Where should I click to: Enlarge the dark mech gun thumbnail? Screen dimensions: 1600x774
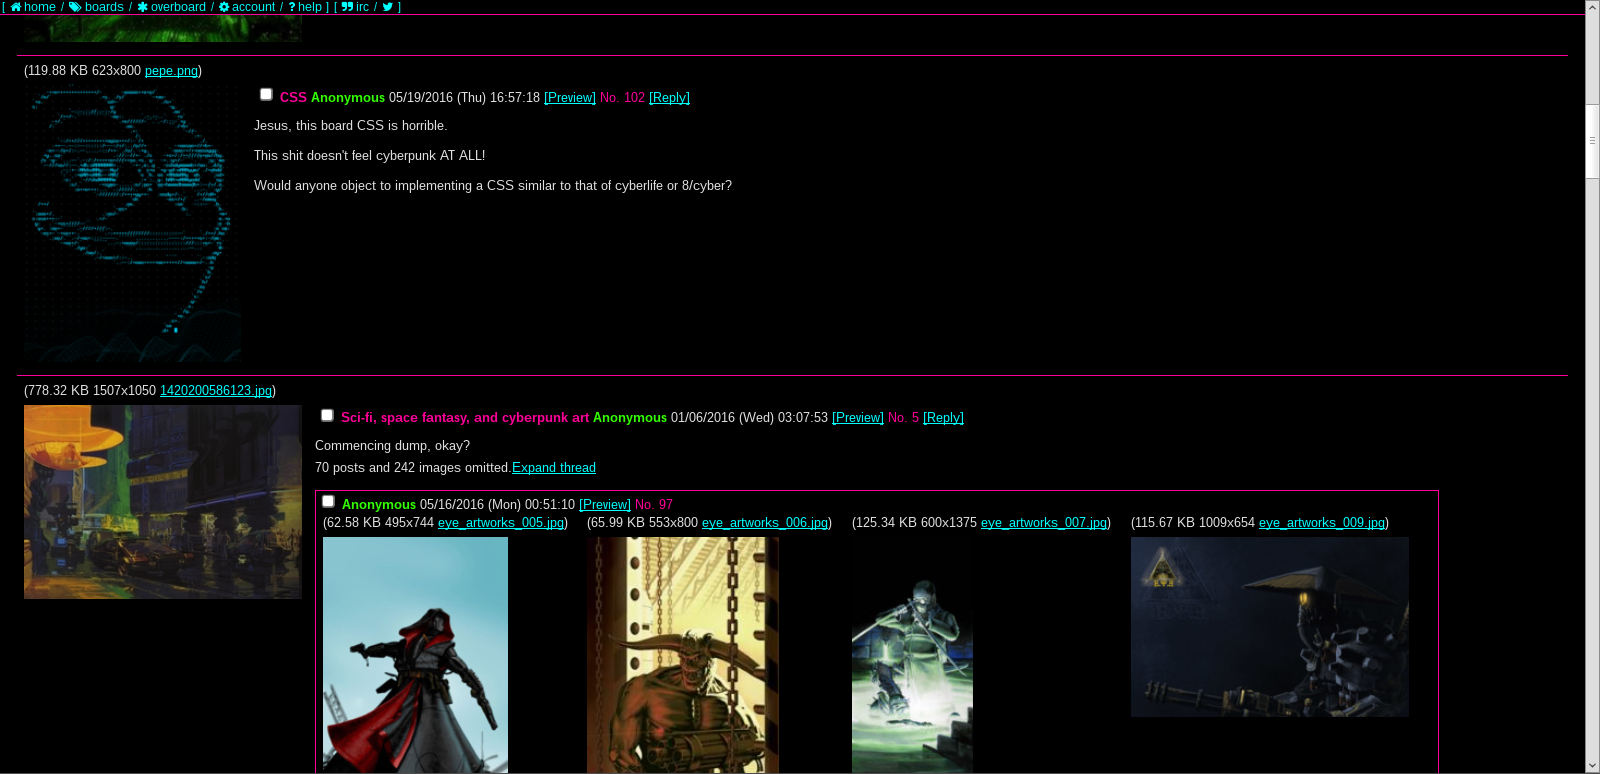pyautogui.click(x=1270, y=627)
